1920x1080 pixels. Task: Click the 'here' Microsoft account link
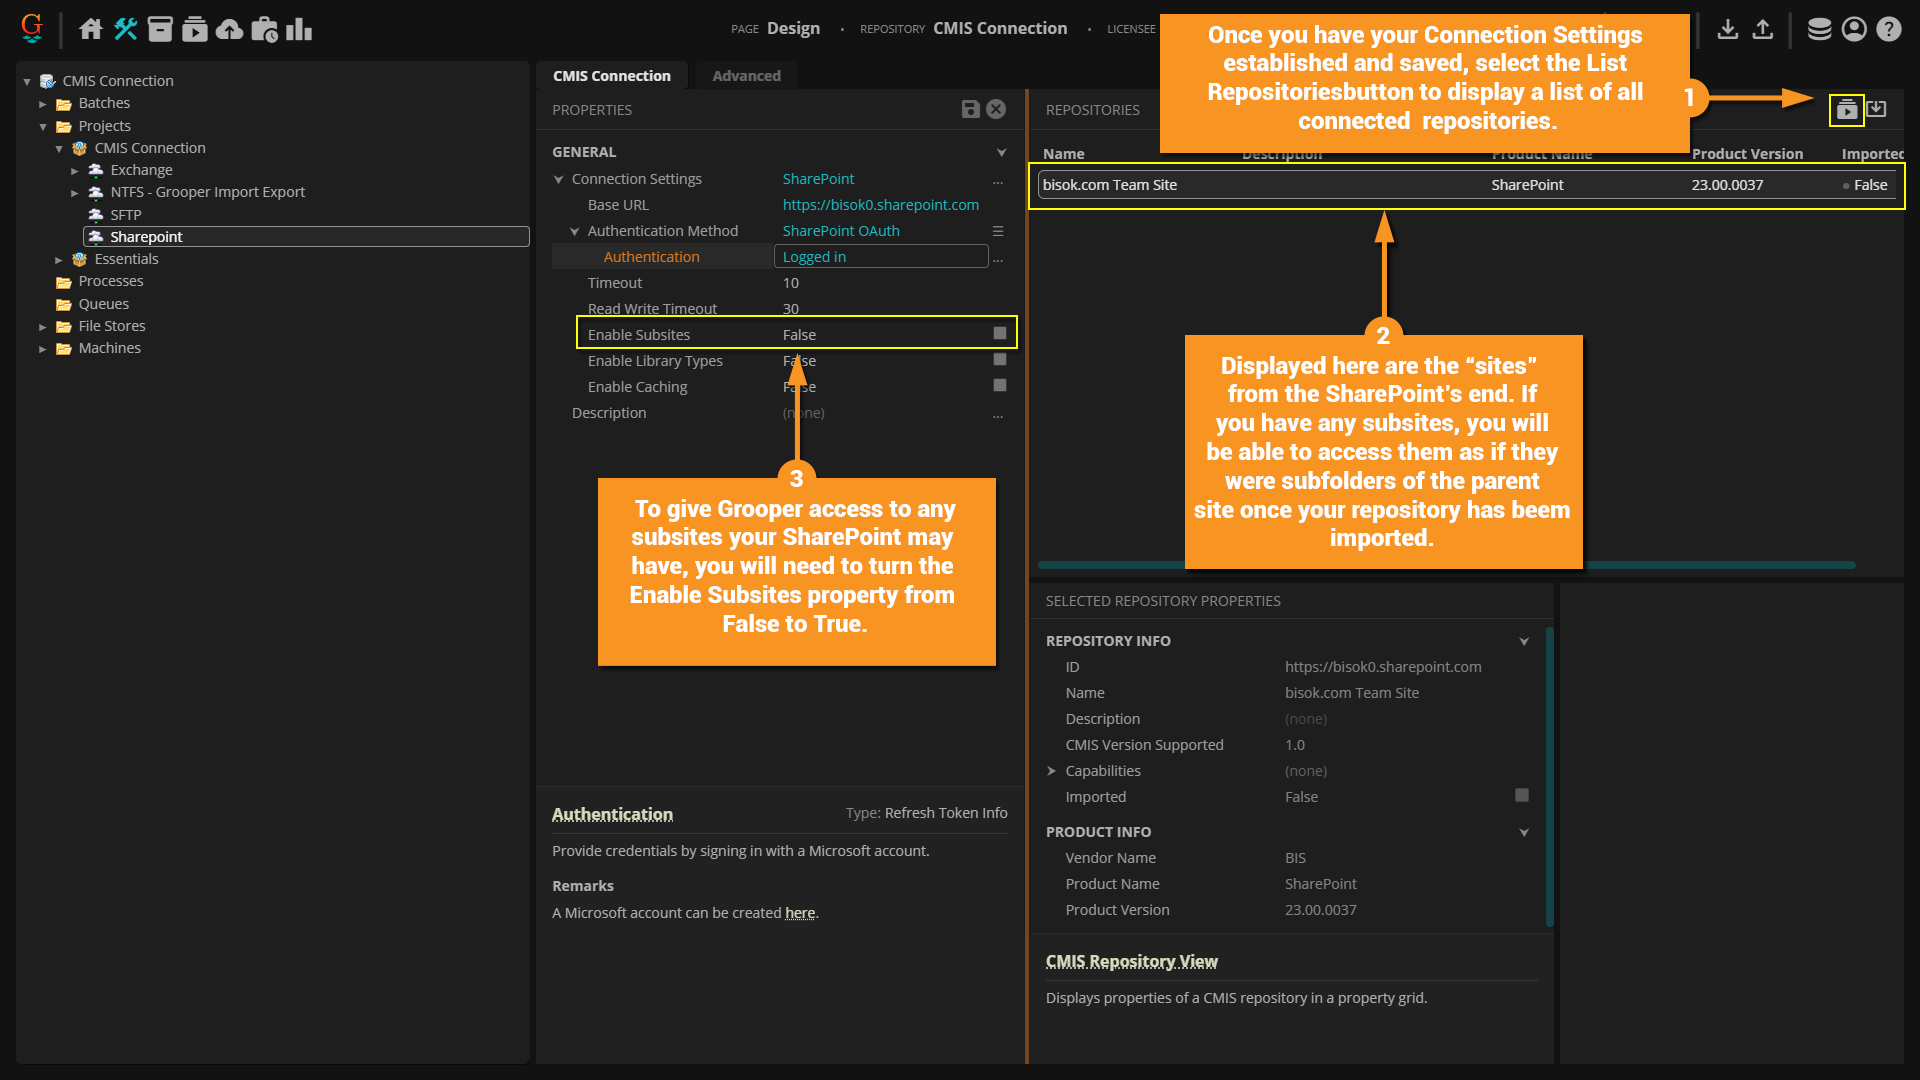point(799,913)
